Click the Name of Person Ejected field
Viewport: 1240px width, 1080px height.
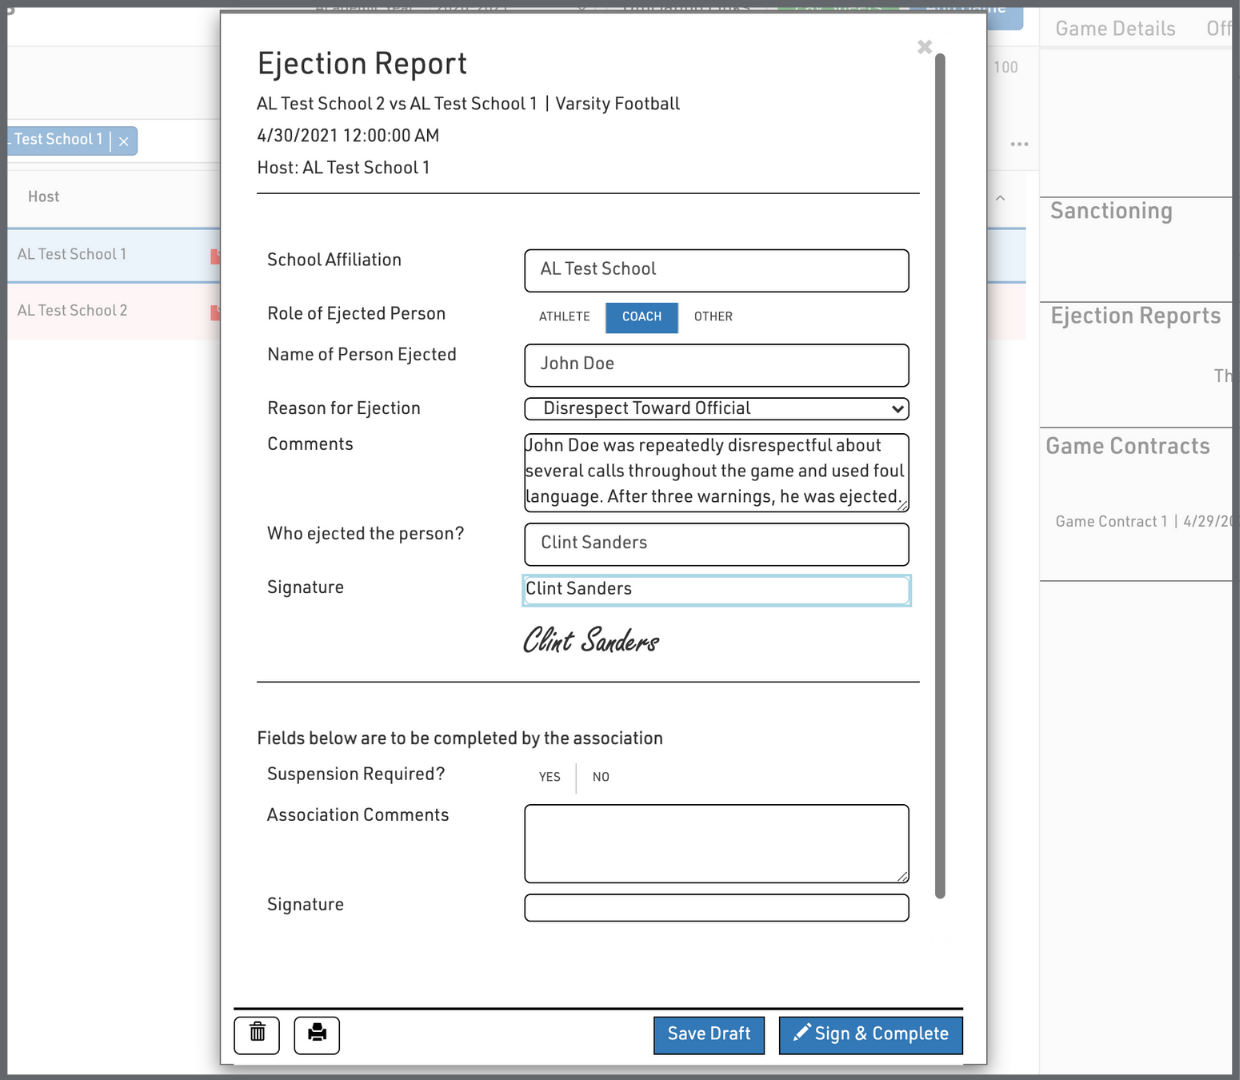[716, 365]
